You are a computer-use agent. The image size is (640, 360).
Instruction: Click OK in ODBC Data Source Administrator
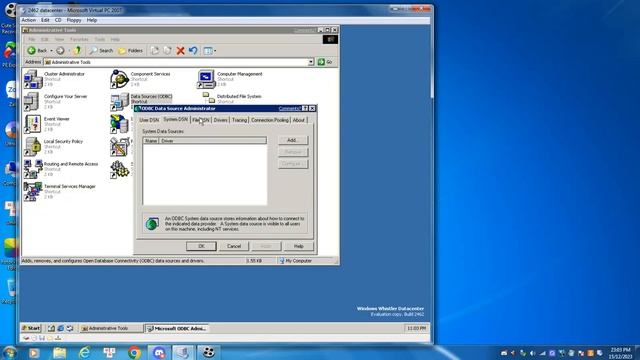pos(201,246)
